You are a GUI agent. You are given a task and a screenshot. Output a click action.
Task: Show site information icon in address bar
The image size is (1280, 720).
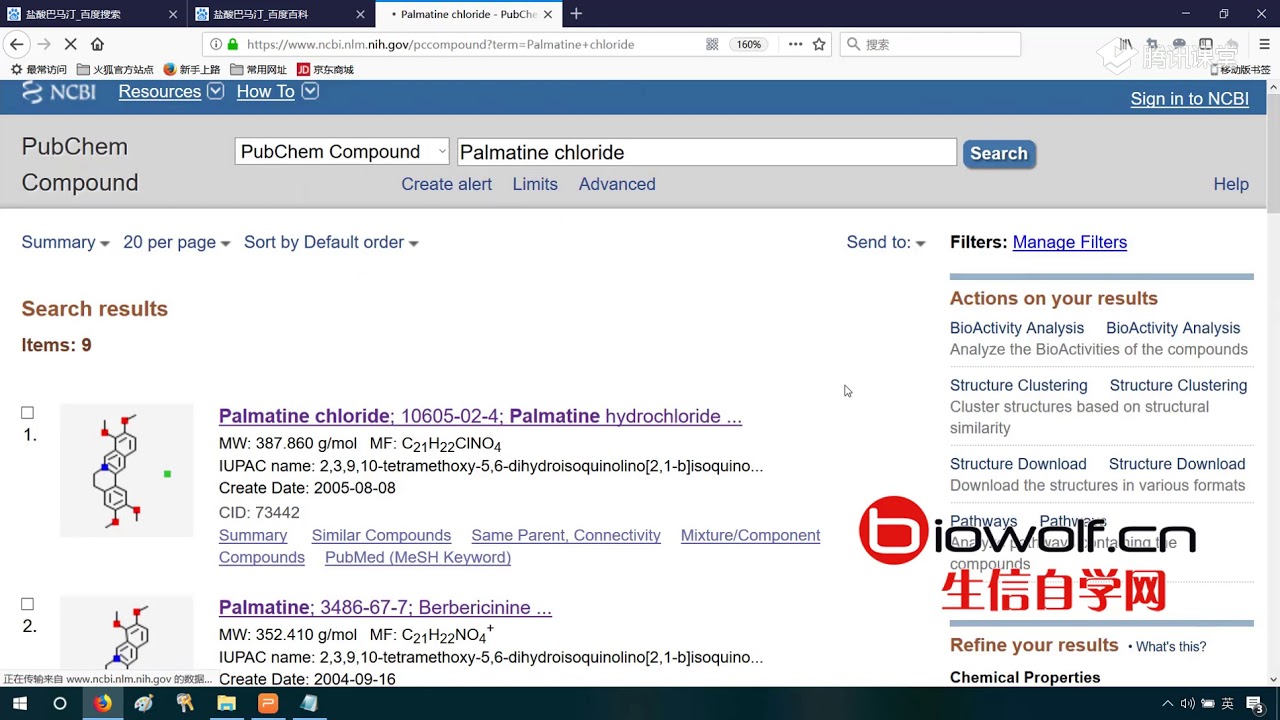[x=216, y=44]
